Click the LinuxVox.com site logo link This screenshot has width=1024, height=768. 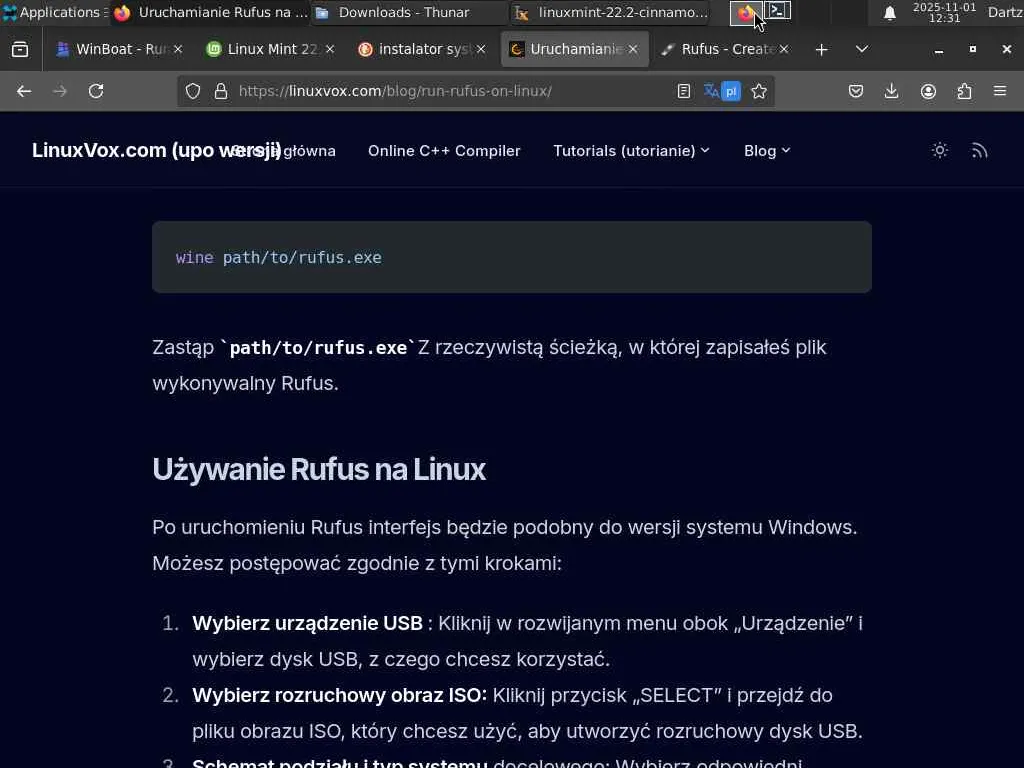tap(156, 150)
